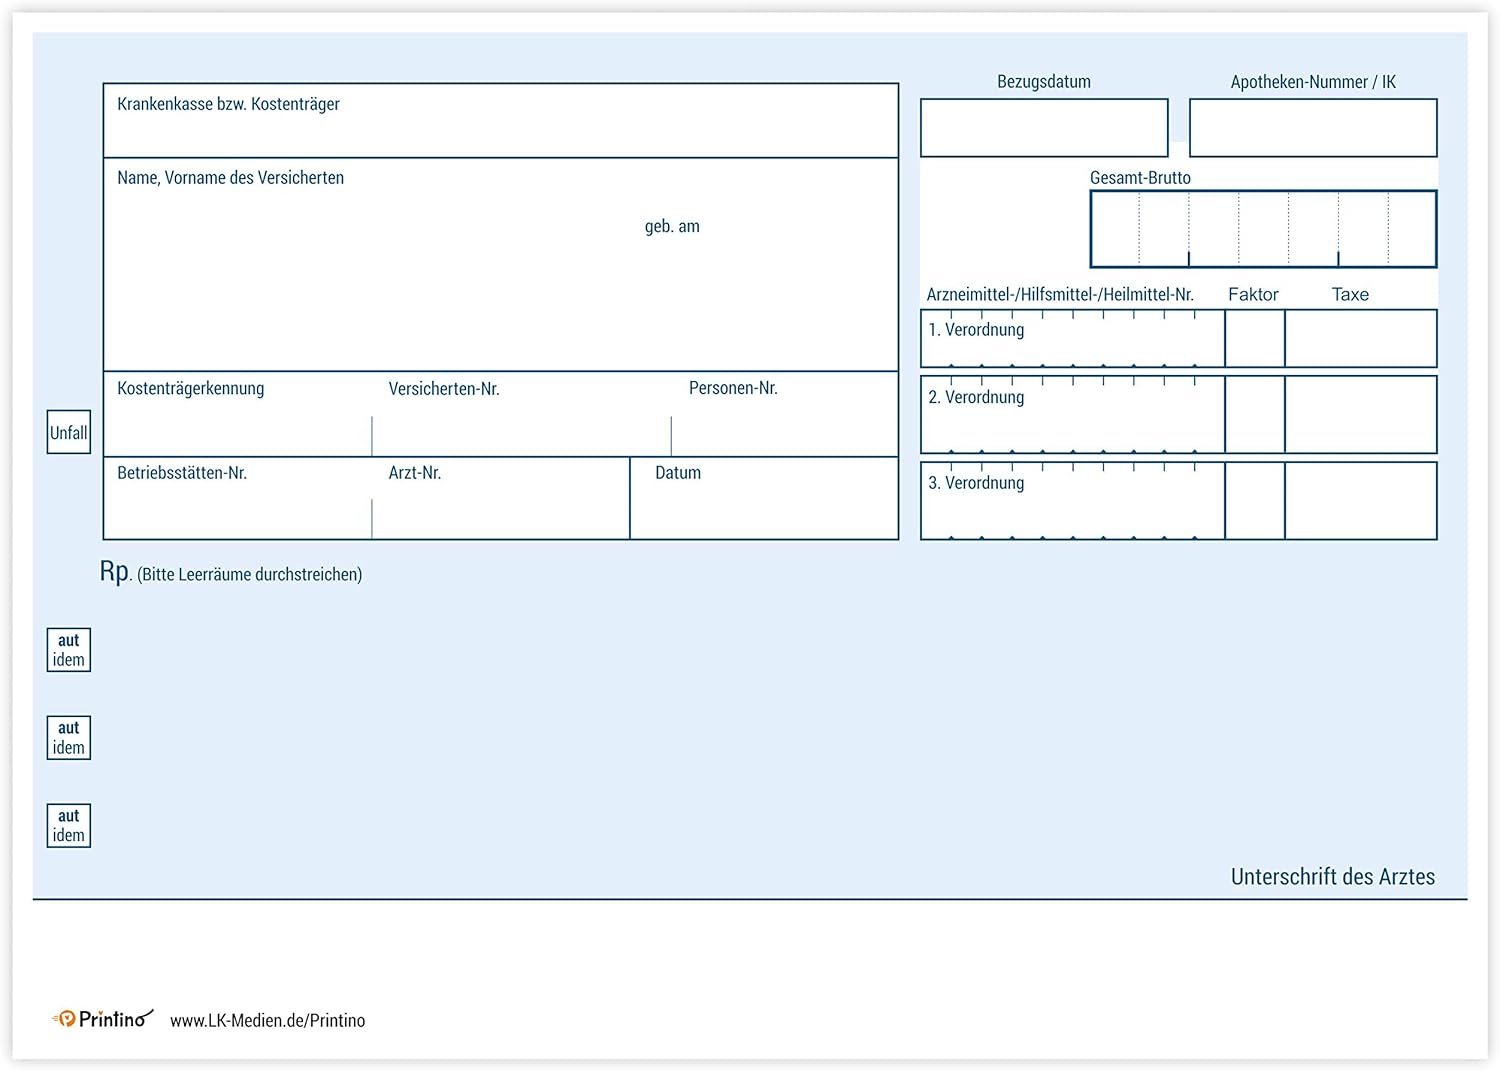Expand the 2. Verordnung row
This screenshot has width=1500, height=1071.
tap(1070, 414)
